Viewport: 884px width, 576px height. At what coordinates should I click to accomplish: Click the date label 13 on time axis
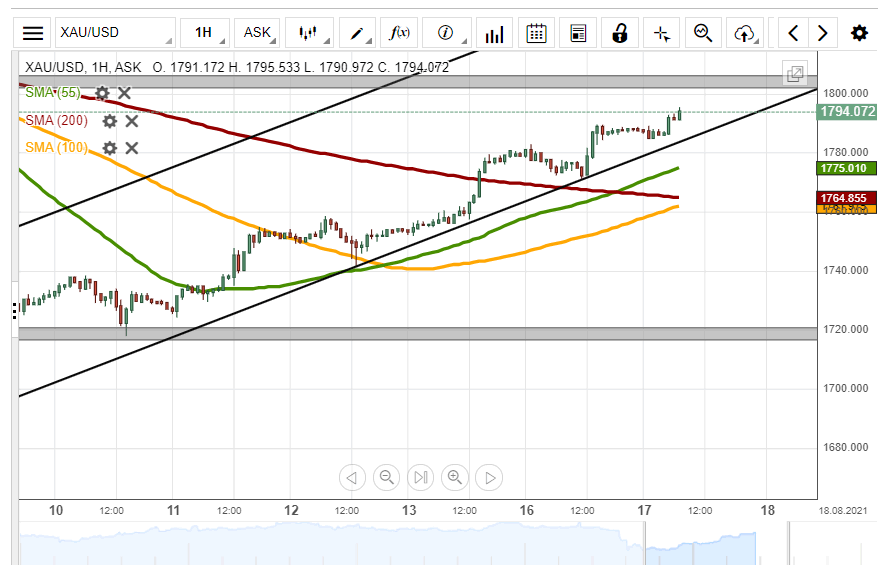409,511
